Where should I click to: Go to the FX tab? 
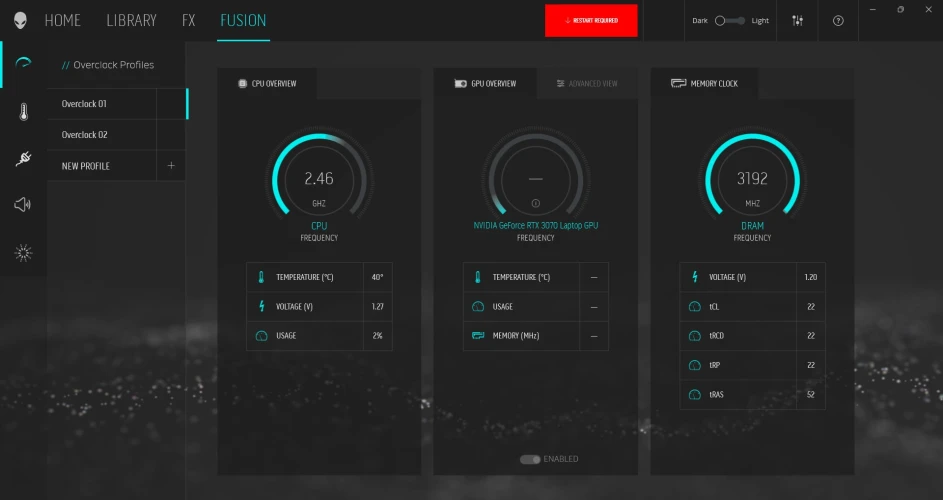188,20
